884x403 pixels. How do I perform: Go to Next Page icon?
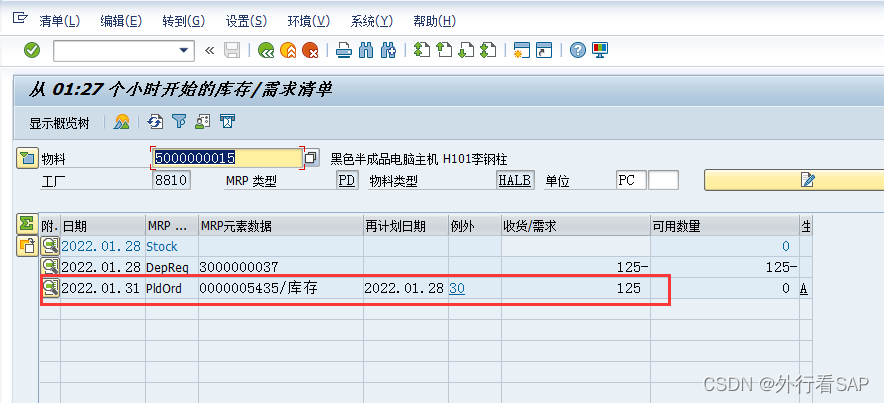[x=466, y=50]
